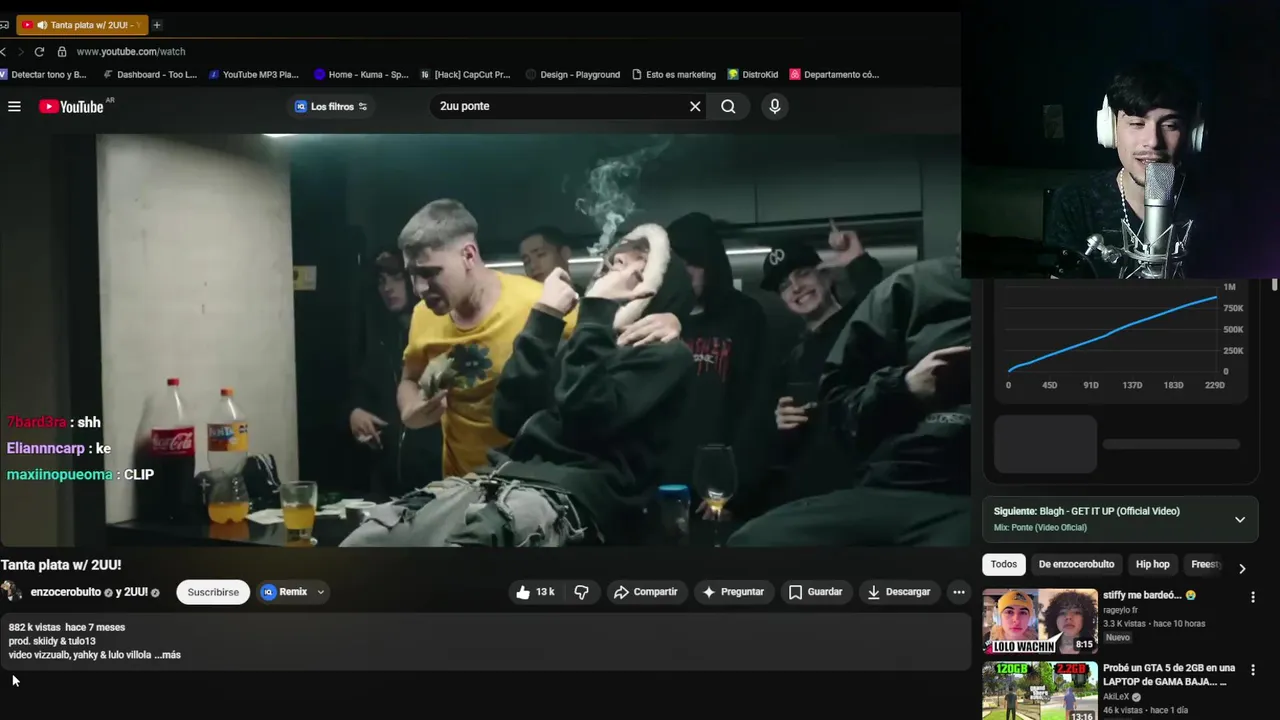The image size is (1280, 720).
Task: Select the Tanta plata w/ 2UU! tab
Action: [80, 24]
